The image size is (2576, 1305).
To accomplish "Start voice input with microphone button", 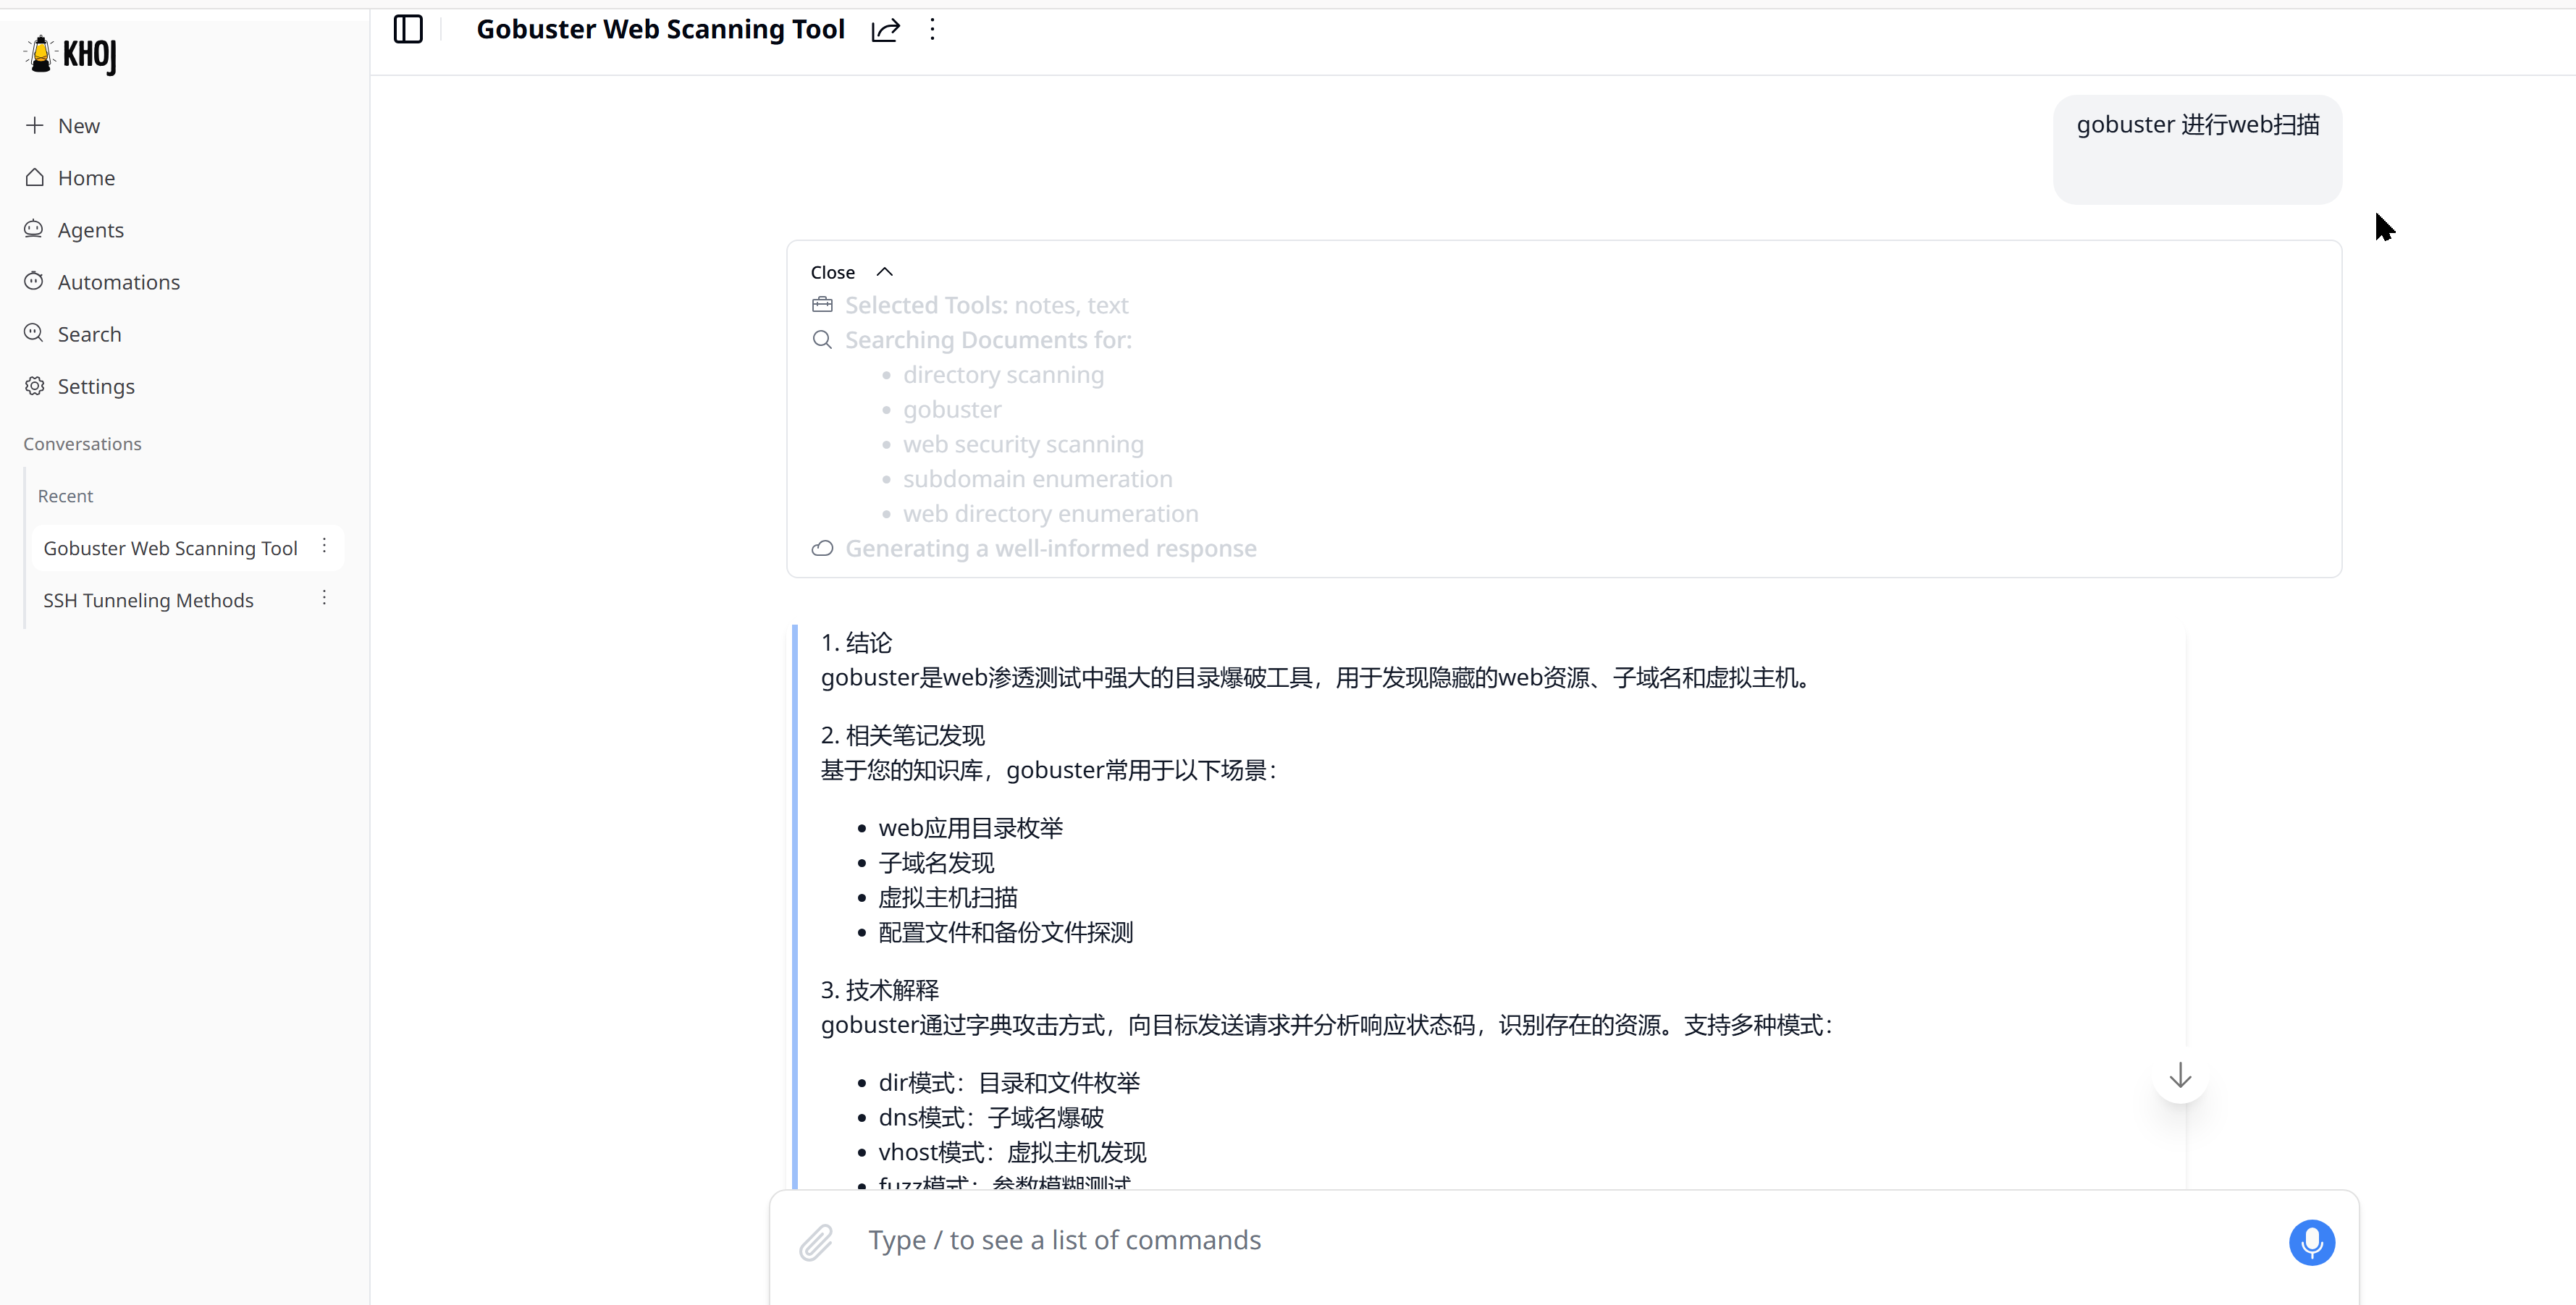I will 2311,1242.
